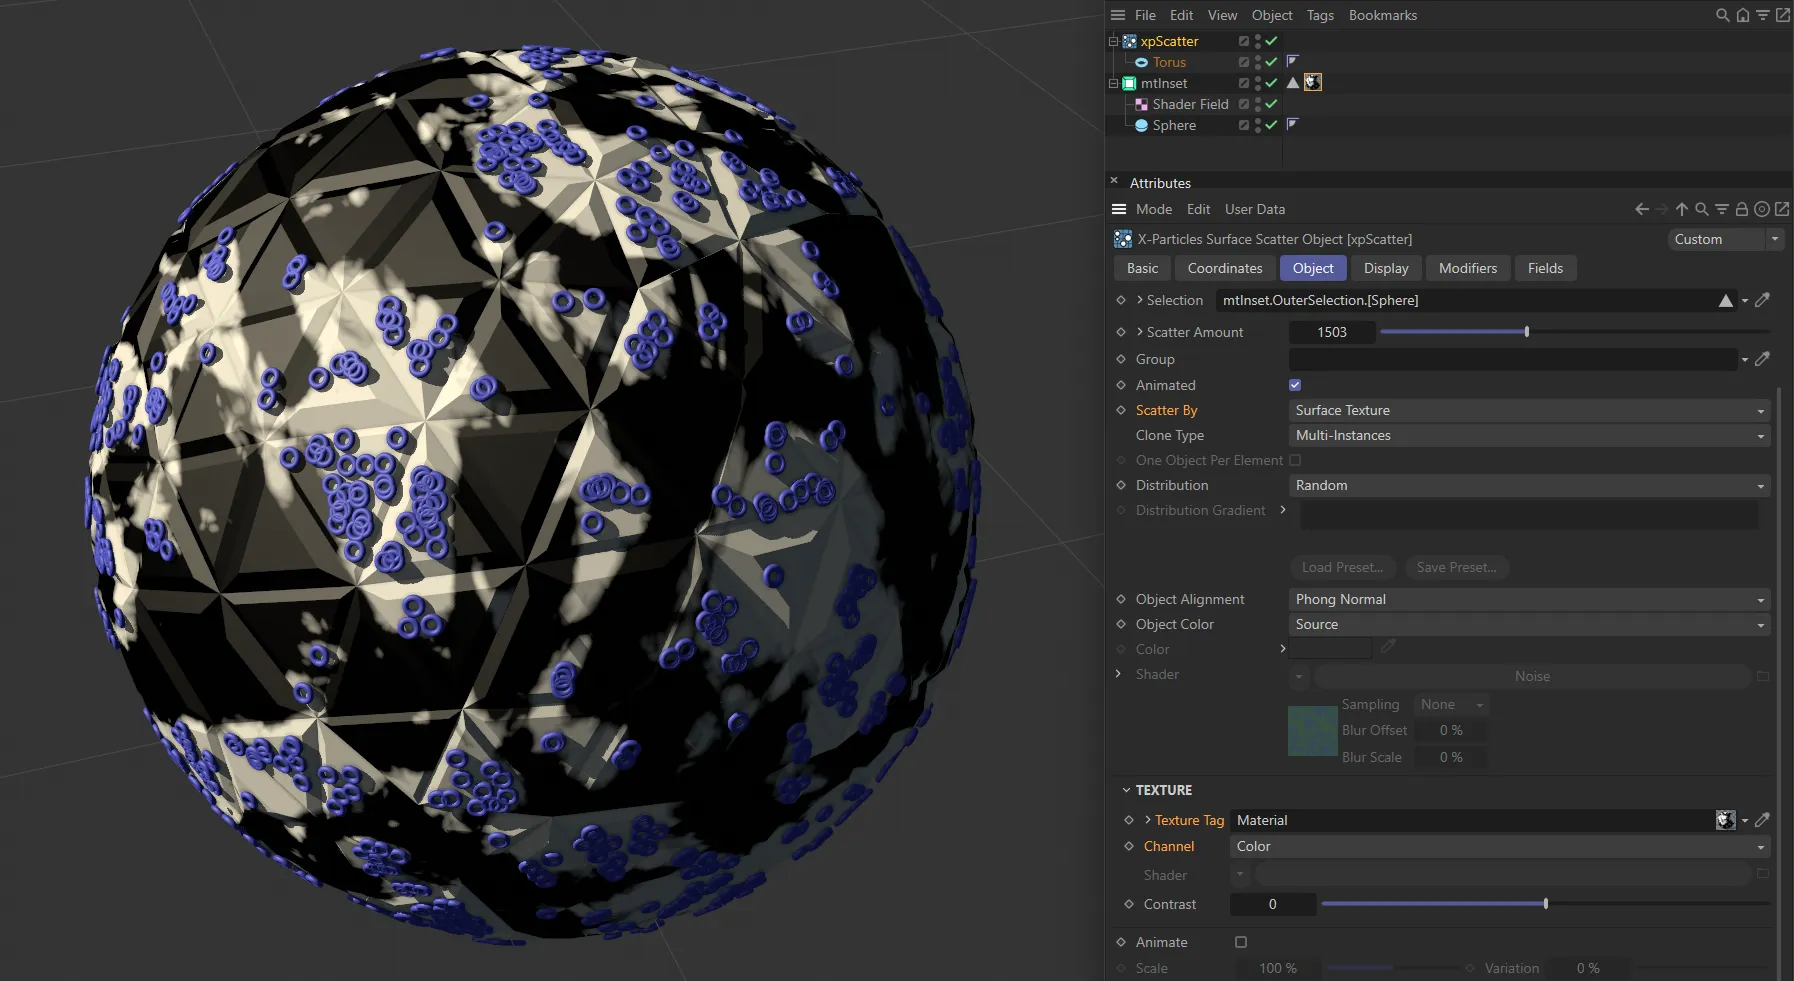Select the mtInset generator icon
1794x981 pixels.
[x=1130, y=83]
